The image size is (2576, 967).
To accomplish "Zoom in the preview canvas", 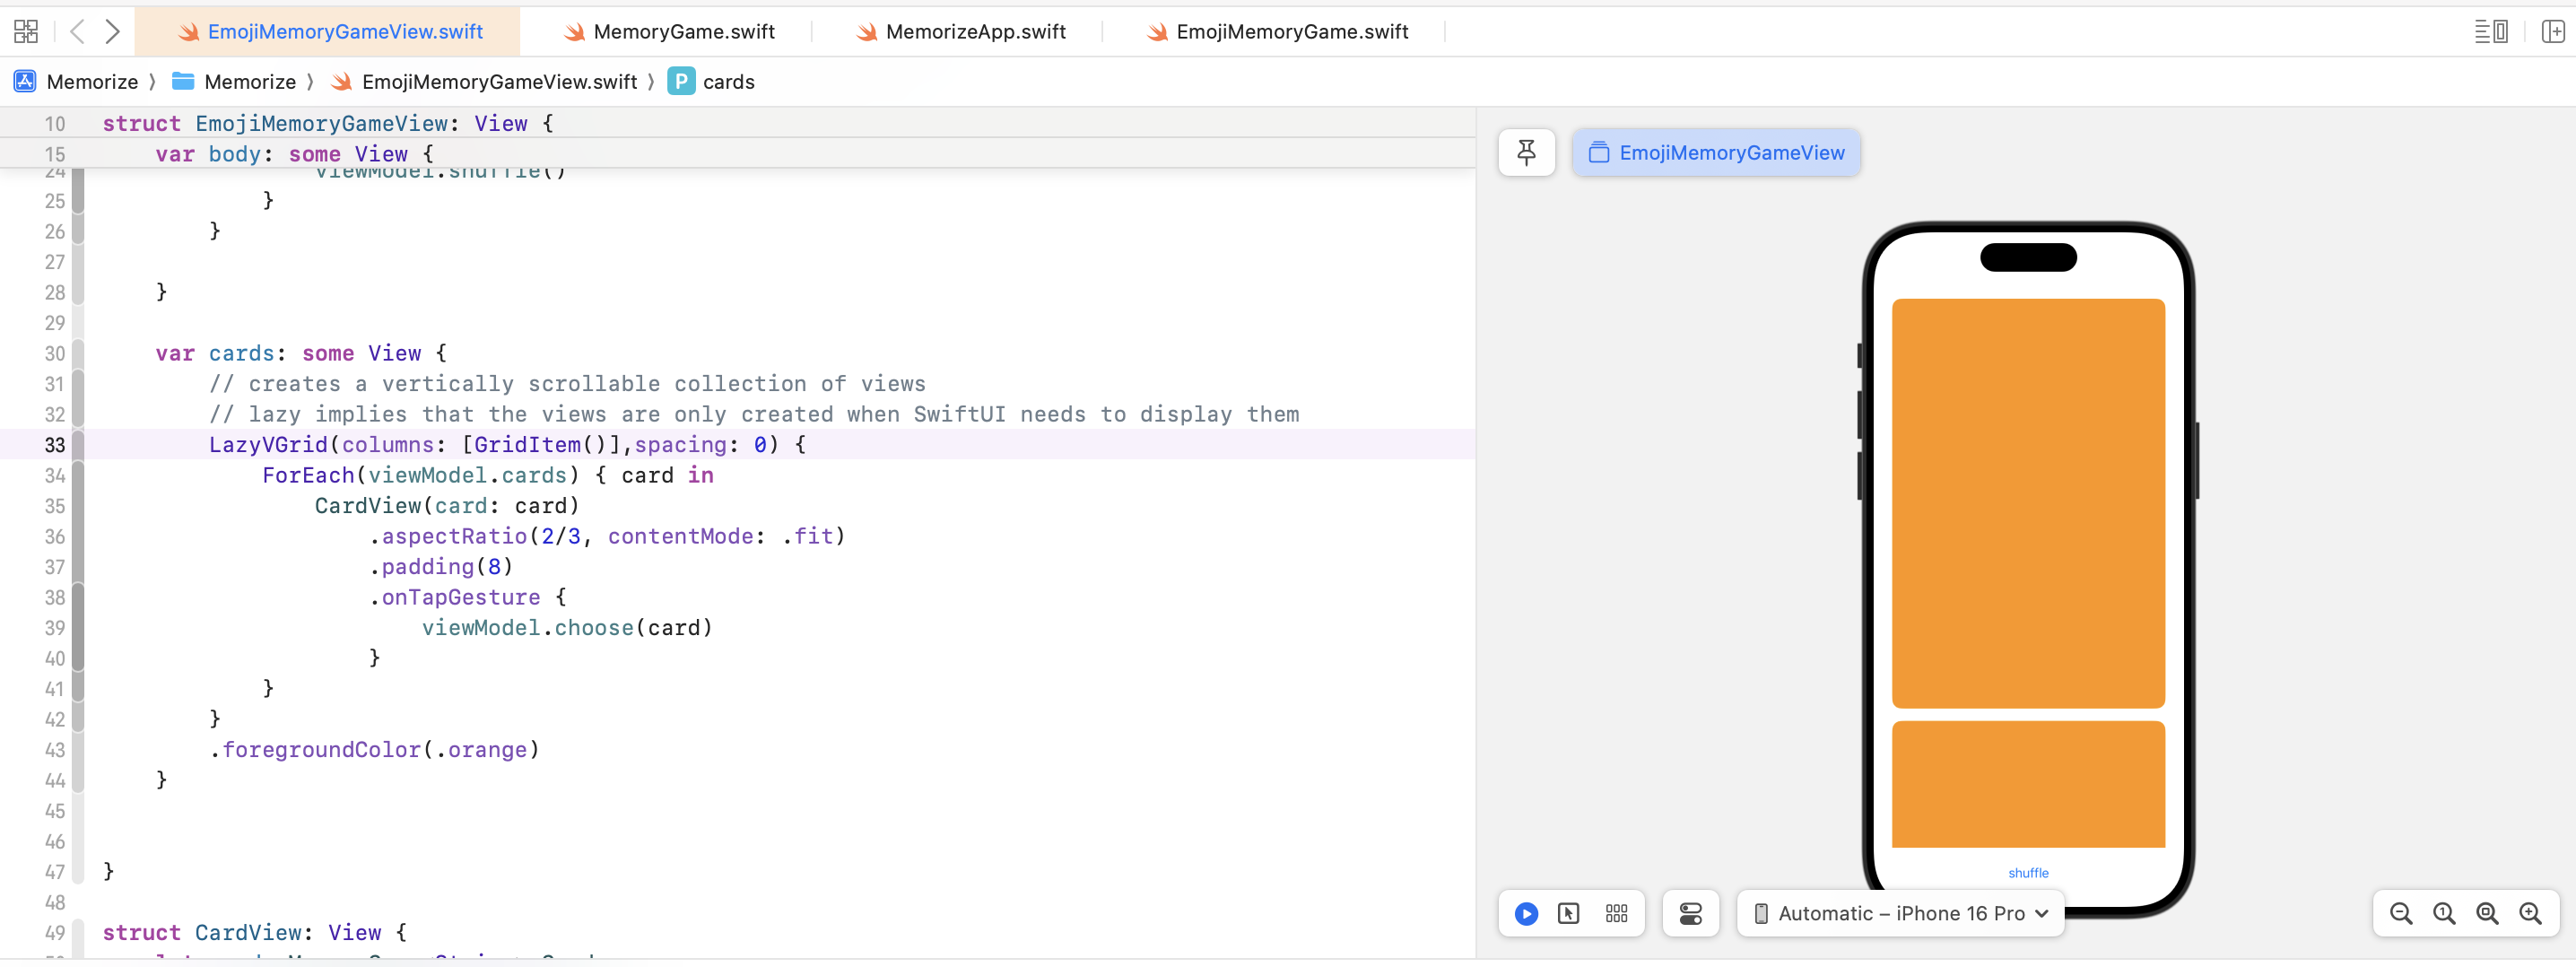I will [x=2530, y=913].
